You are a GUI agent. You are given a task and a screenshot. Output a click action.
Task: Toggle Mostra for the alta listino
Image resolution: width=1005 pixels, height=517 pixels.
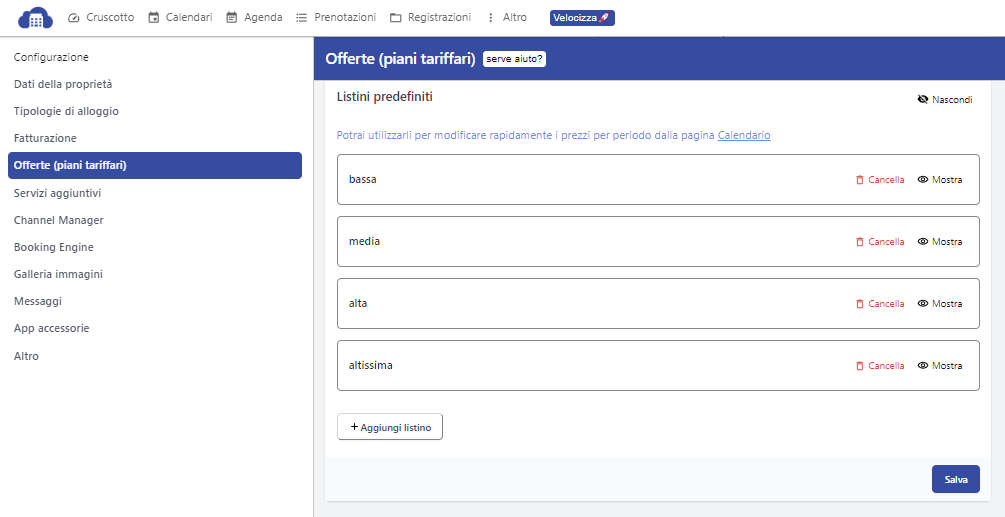tap(940, 304)
